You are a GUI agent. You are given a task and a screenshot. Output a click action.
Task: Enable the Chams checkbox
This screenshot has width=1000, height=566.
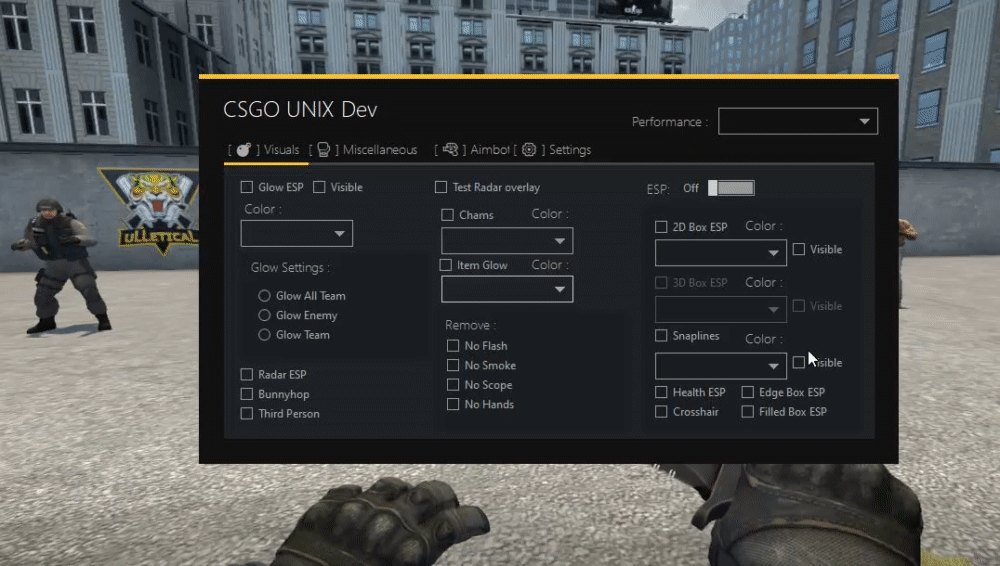448,215
